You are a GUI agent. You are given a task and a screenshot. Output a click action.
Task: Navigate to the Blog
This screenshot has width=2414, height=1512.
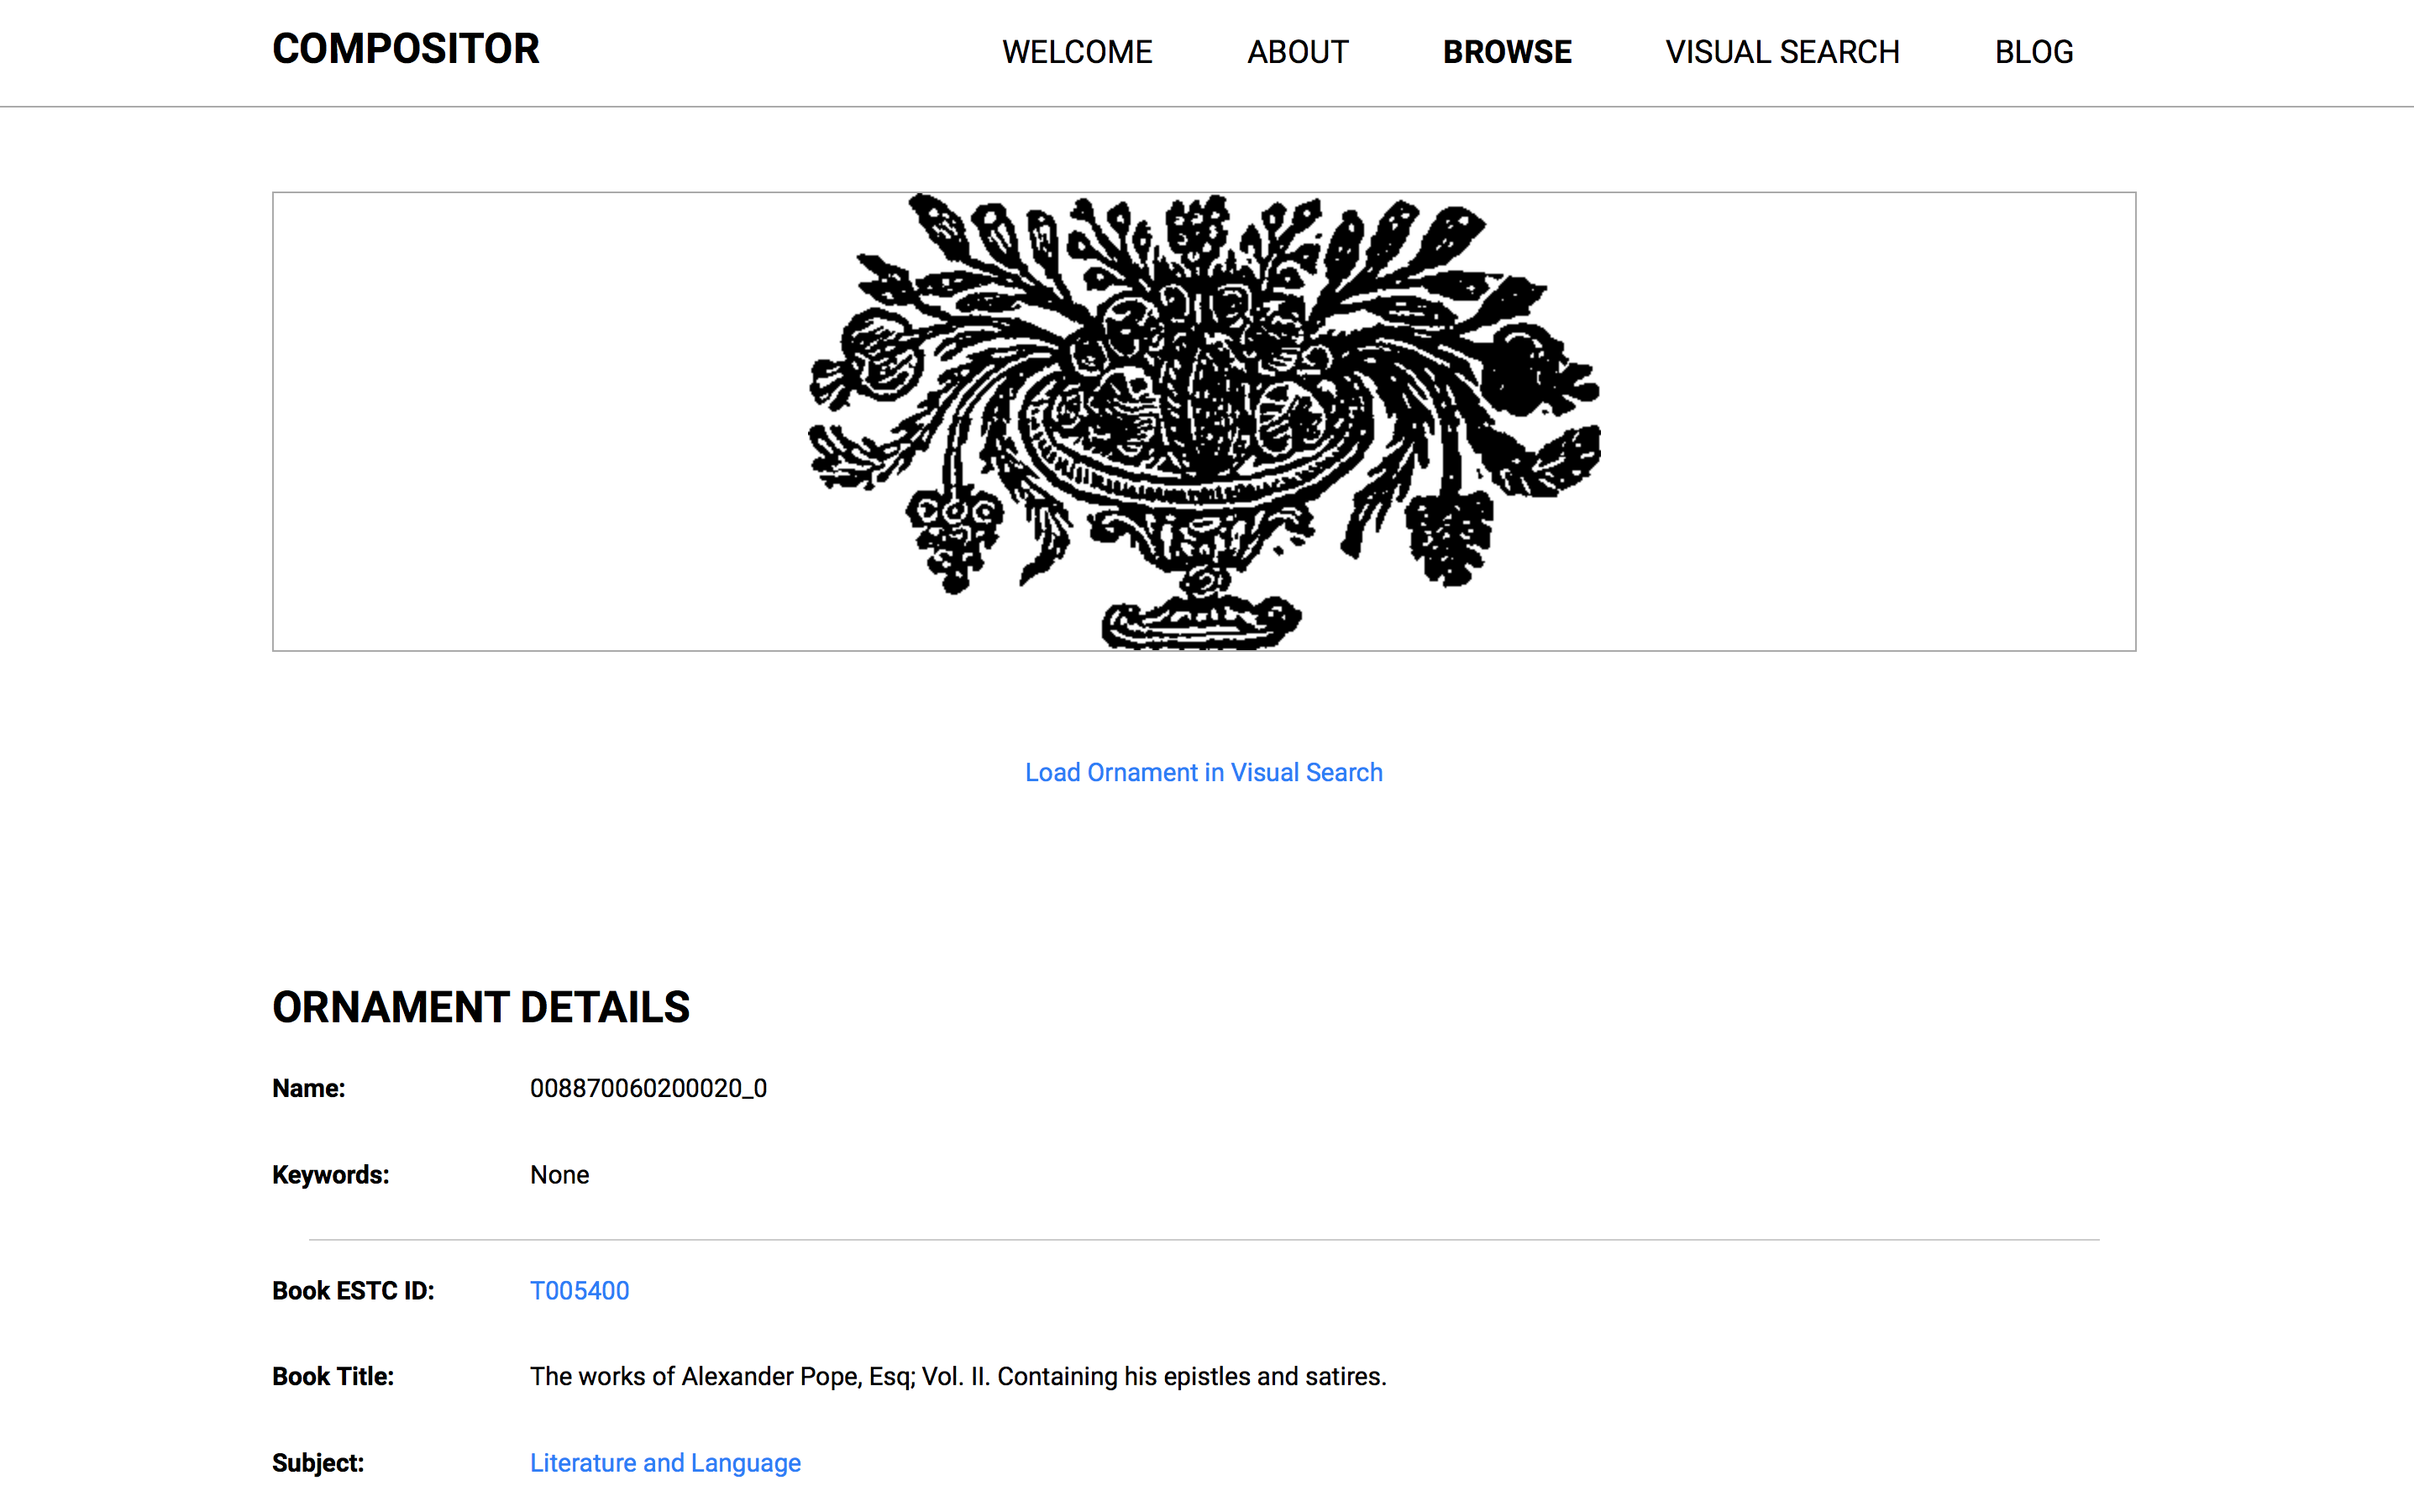(x=2034, y=52)
